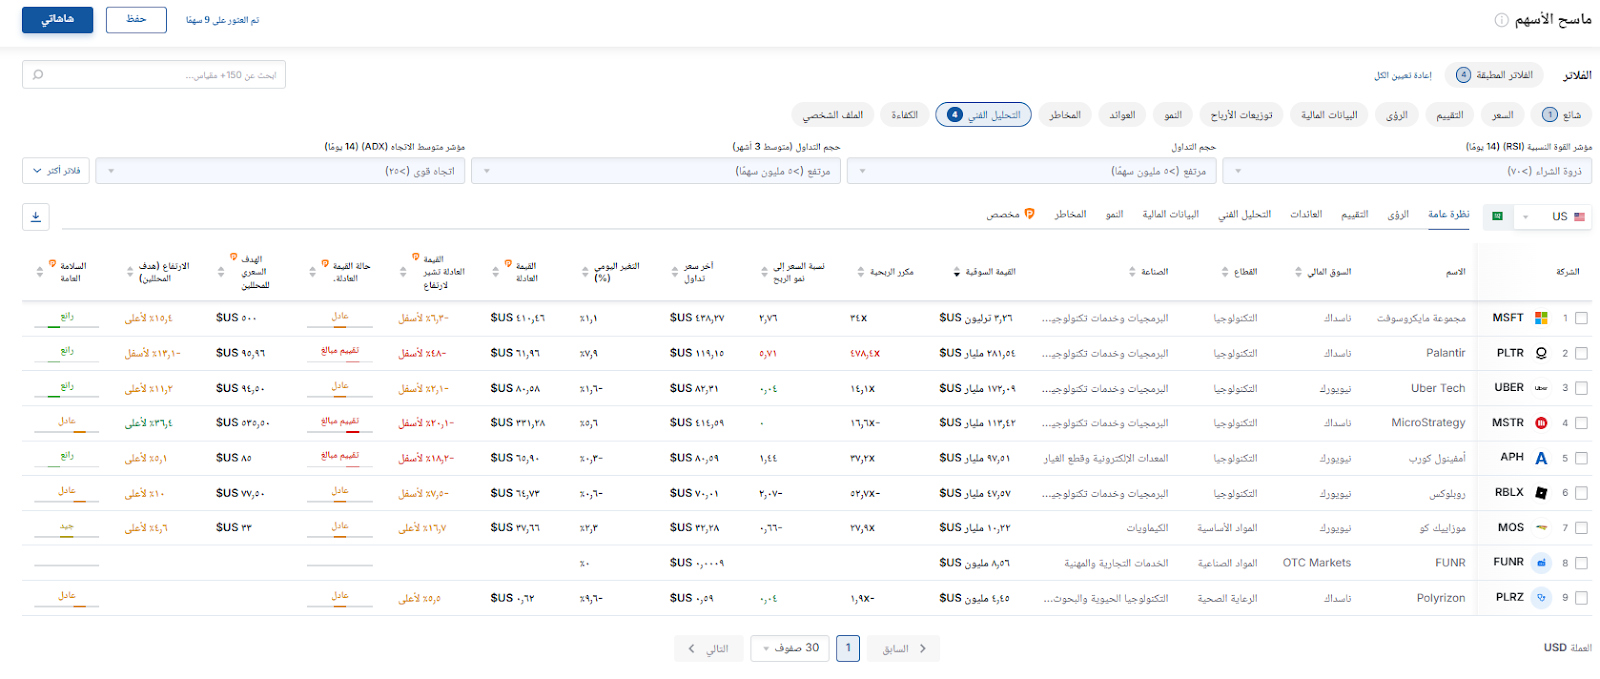Sort by الصناعة column arrows
1600x679 pixels.
(1132, 272)
